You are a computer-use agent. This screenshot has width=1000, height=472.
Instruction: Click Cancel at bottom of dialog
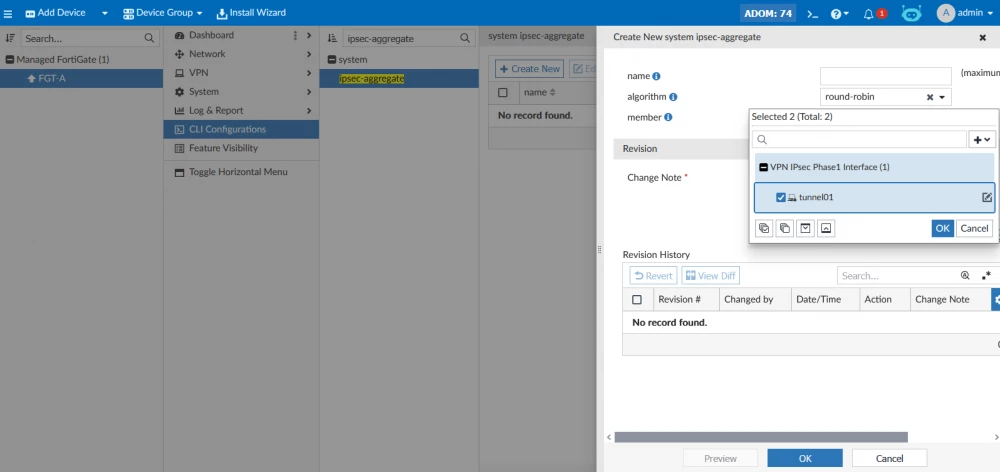click(889, 458)
